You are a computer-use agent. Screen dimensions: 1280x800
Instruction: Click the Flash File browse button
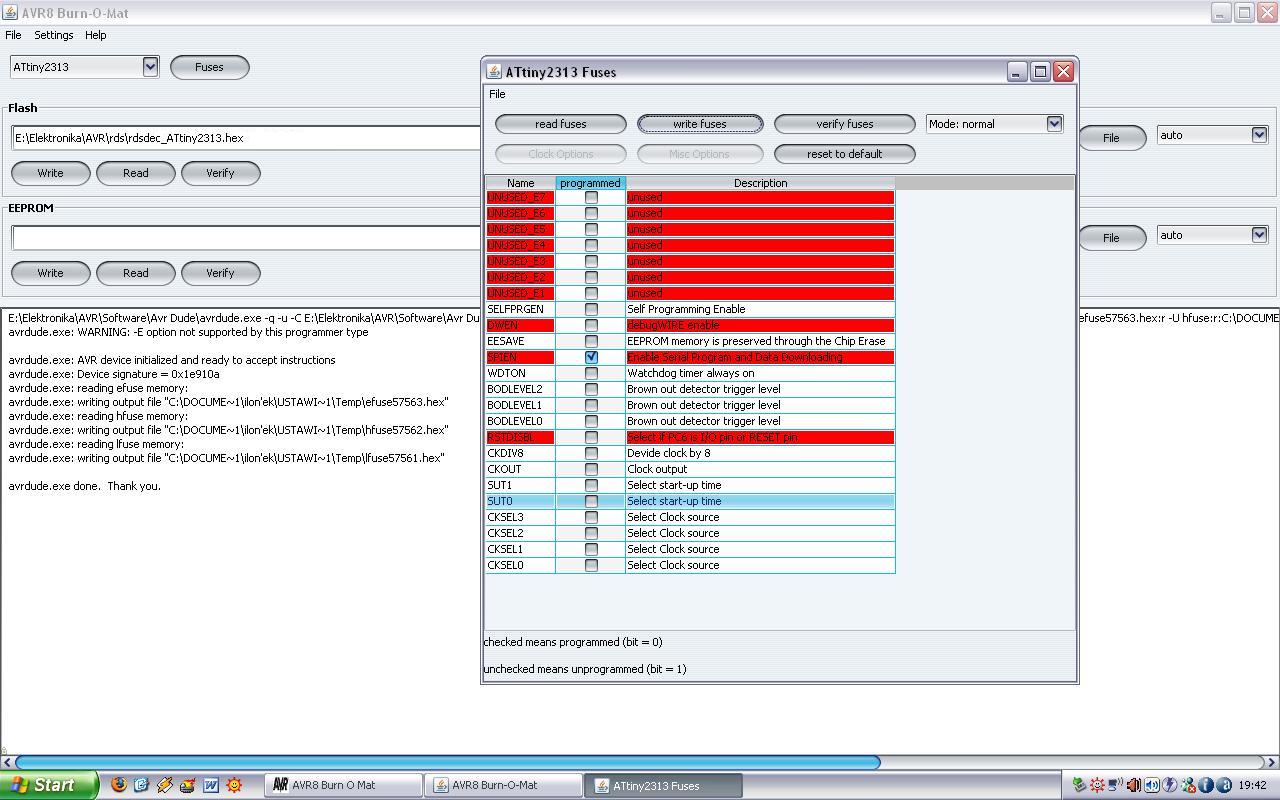tap(1111, 138)
